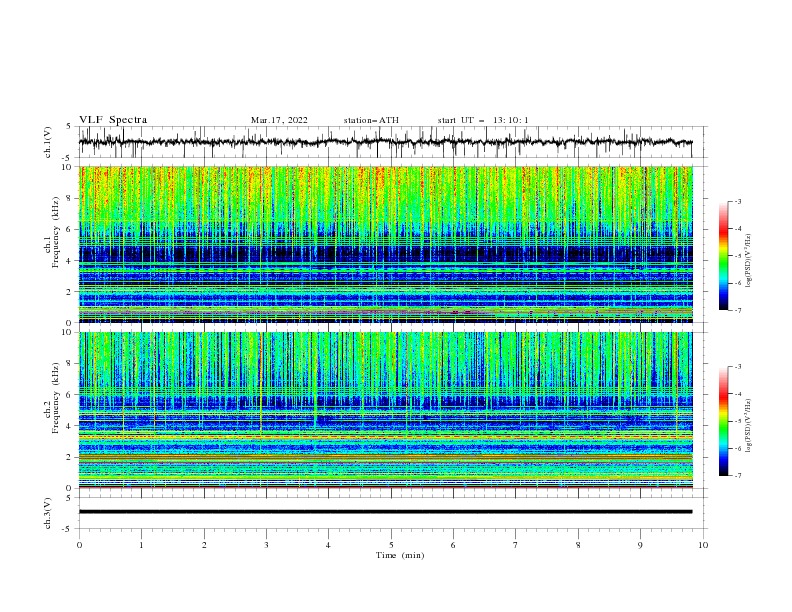This screenshot has width=792, height=612.
Task: Click the log(PSD) label beside ch.1 colorbar
Action: tap(749, 261)
